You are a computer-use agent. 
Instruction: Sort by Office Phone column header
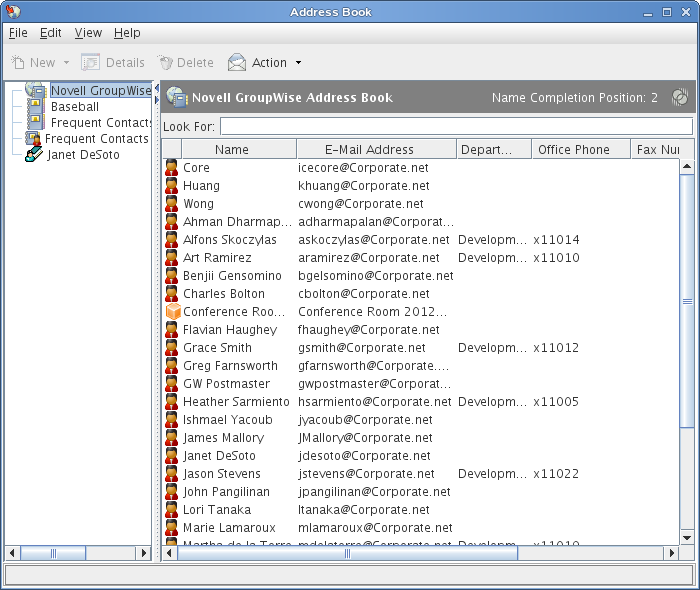click(581, 149)
